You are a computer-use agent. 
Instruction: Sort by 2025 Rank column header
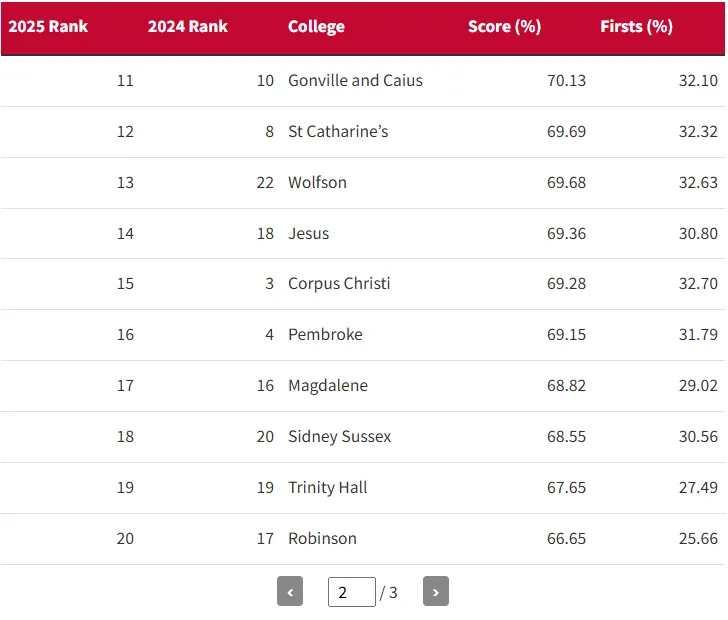click(48, 27)
